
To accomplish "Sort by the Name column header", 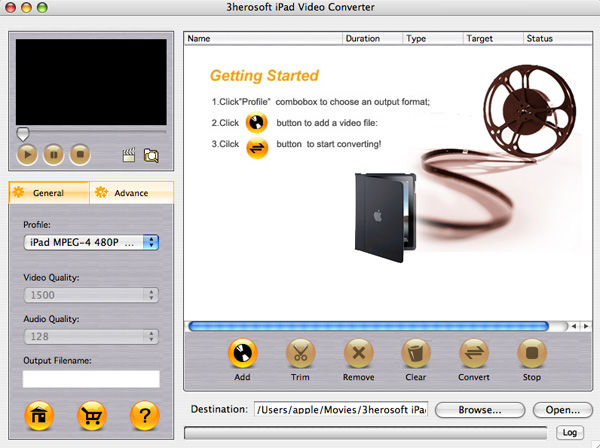I will tap(263, 39).
